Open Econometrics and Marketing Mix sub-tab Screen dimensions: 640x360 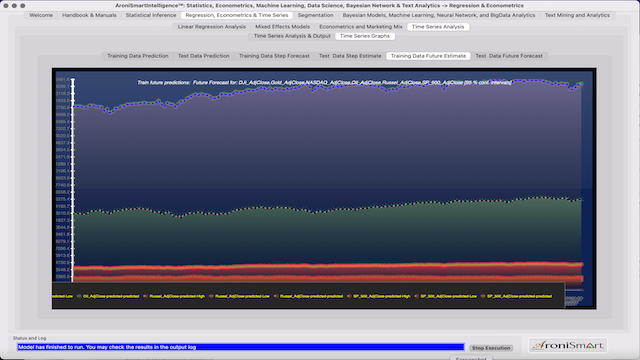tap(360, 27)
